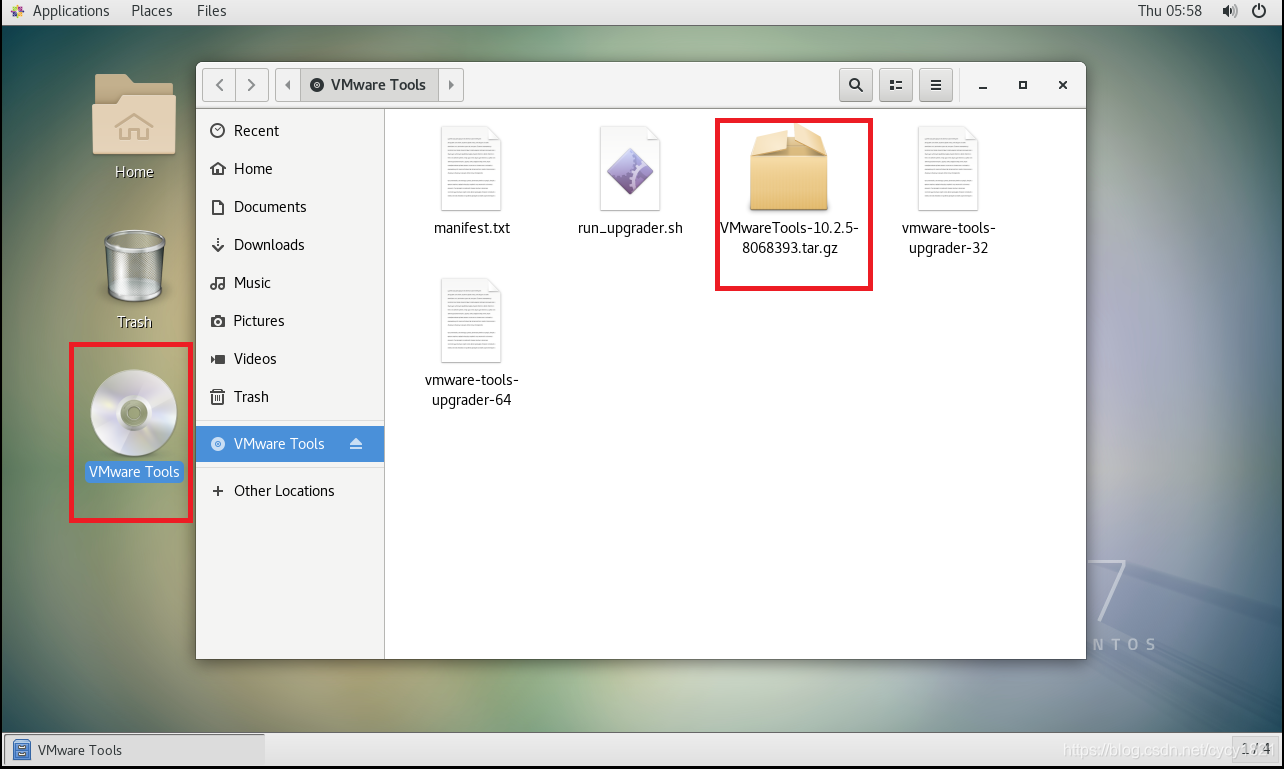Close the Files window
The image size is (1284, 769).
pos(1063,86)
